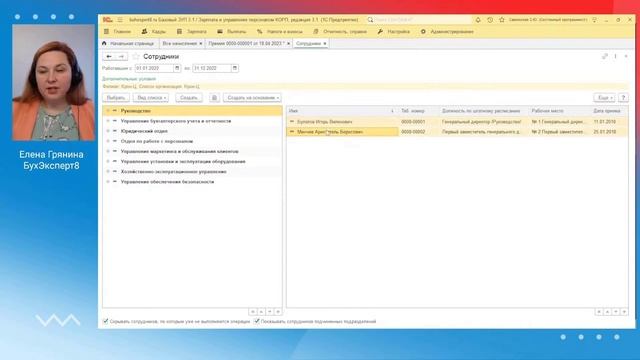The width and height of the screenshot is (640, 360).
Task: Jump to last row in departments tree
Action: click(x=278, y=312)
